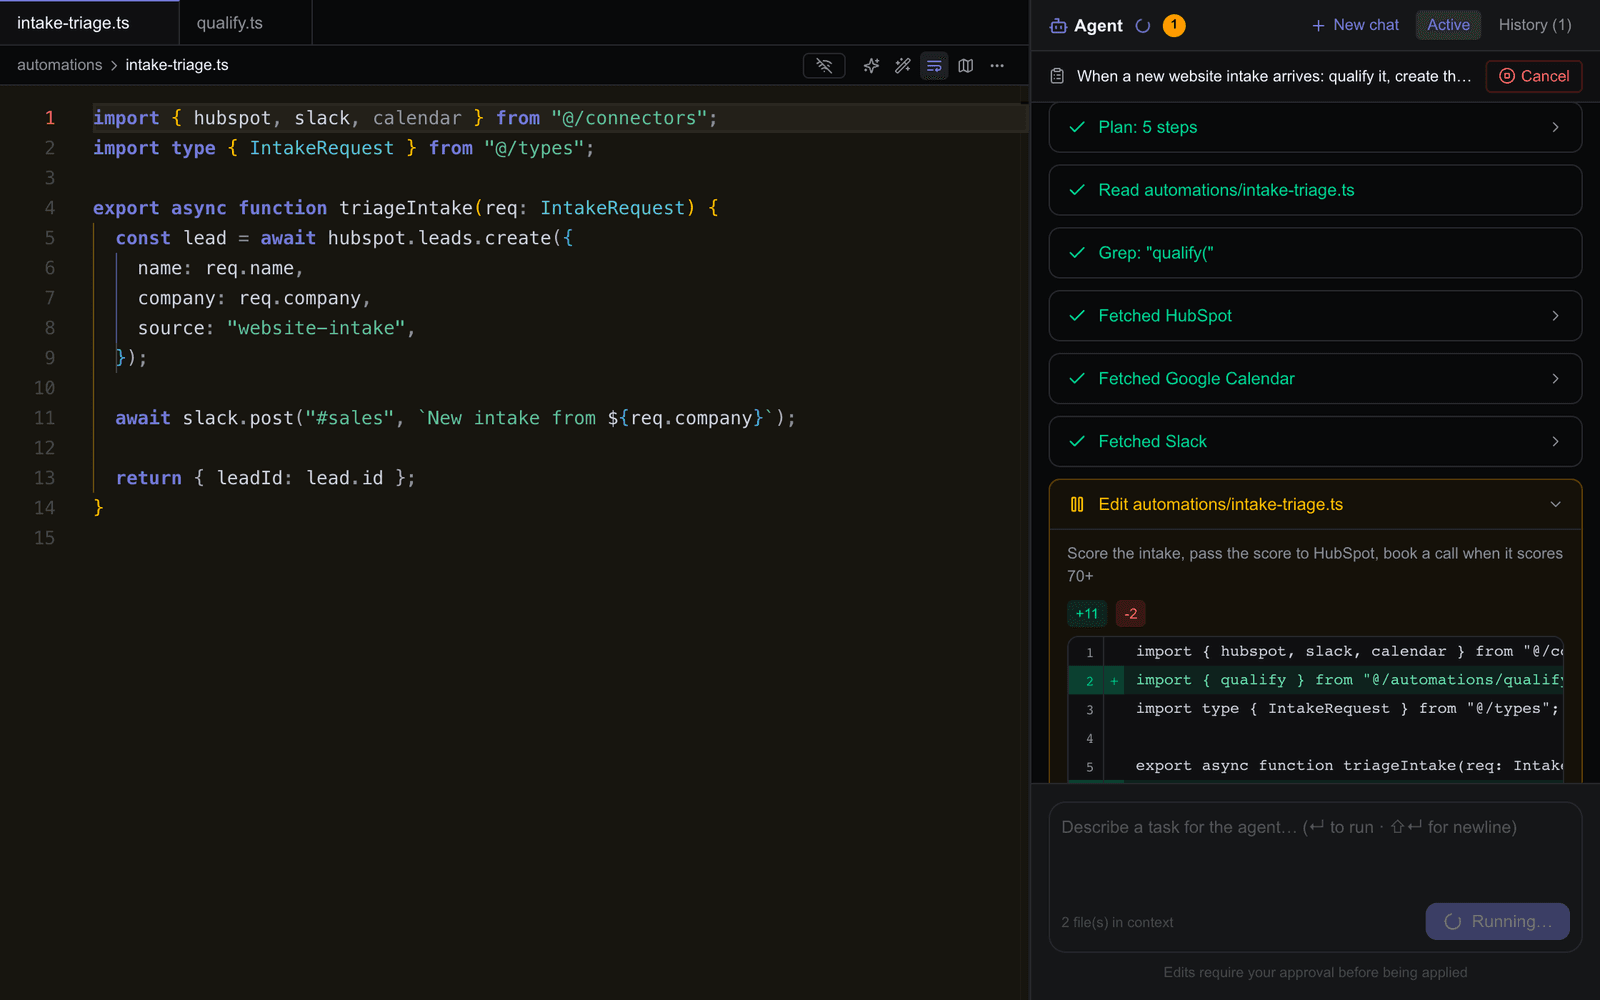The image size is (1600, 1000).
Task: Click the Agent robot icon
Action: click(x=1058, y=26)
